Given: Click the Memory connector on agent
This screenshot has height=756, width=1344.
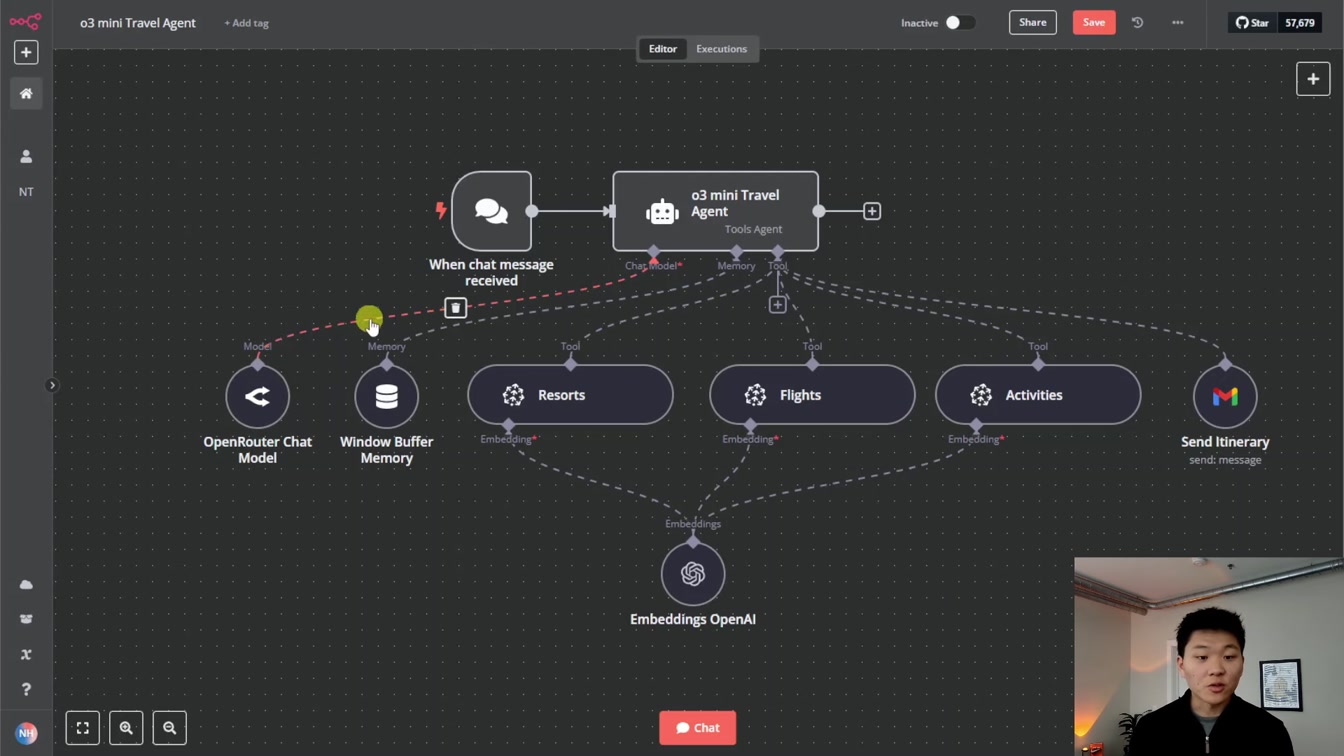Looking at the screenshot, I should point(736,252).
